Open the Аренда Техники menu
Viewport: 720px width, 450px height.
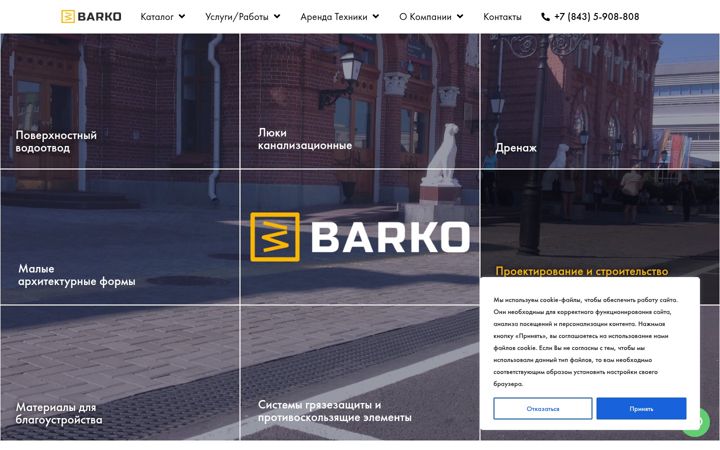coord(334,17)
